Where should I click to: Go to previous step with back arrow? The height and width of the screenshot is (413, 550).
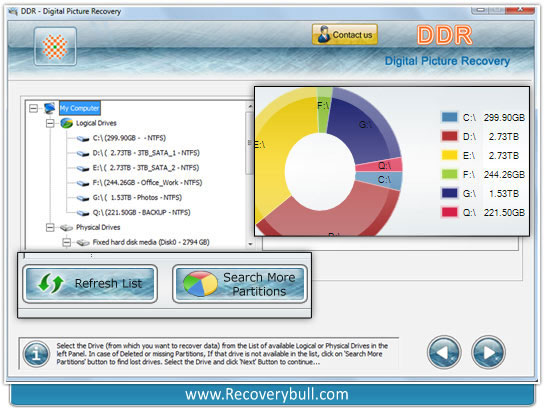point(444,352)
